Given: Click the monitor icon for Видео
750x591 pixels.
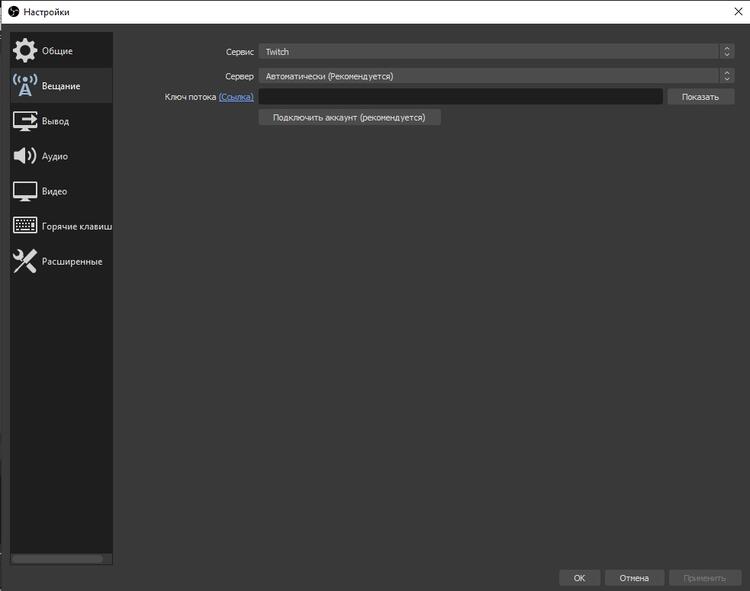Looking at the screenshot, I should (25, 191).
